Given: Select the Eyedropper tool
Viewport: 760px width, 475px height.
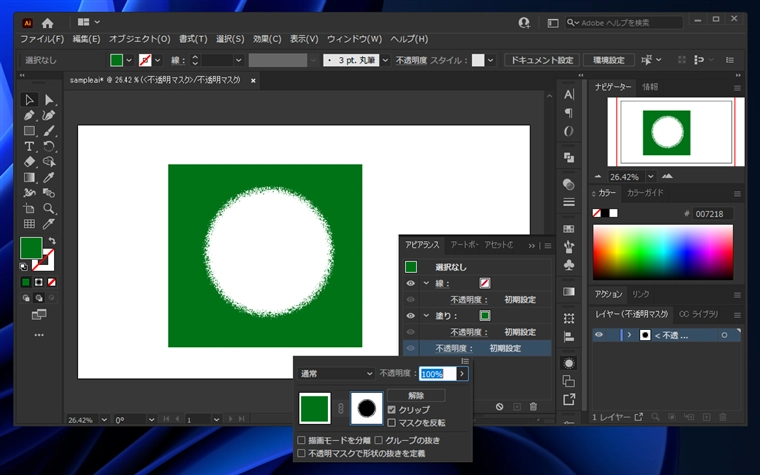Looking at the screenshot, I should click(49, 177).
